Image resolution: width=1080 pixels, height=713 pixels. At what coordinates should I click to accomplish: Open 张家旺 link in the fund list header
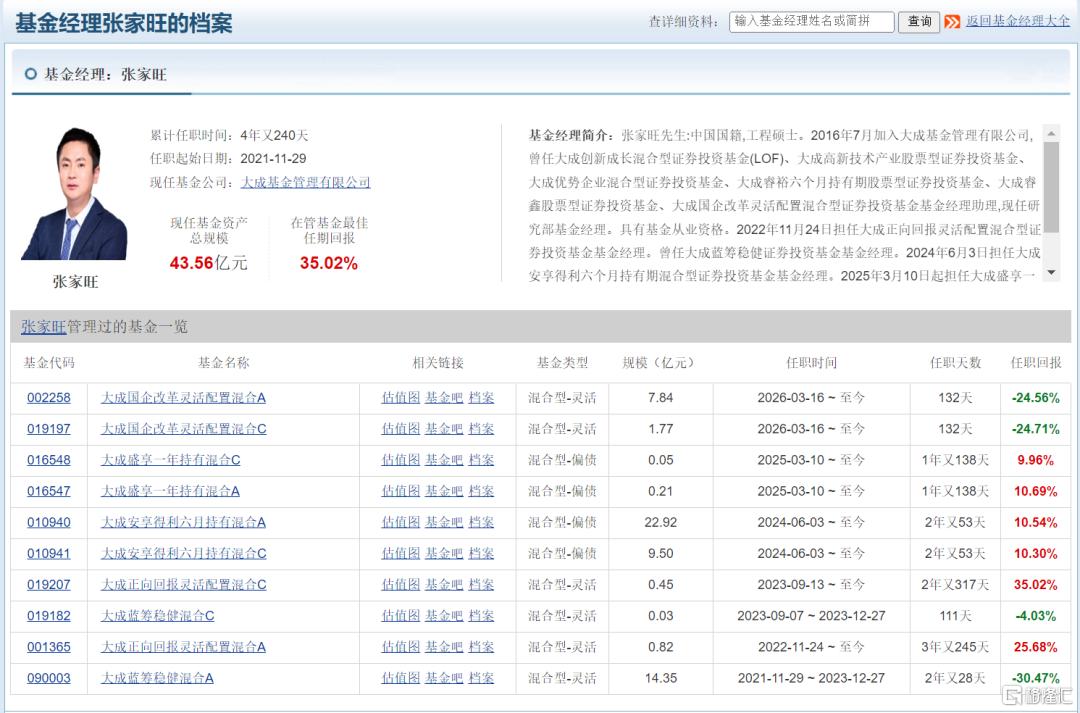point(43,327)
